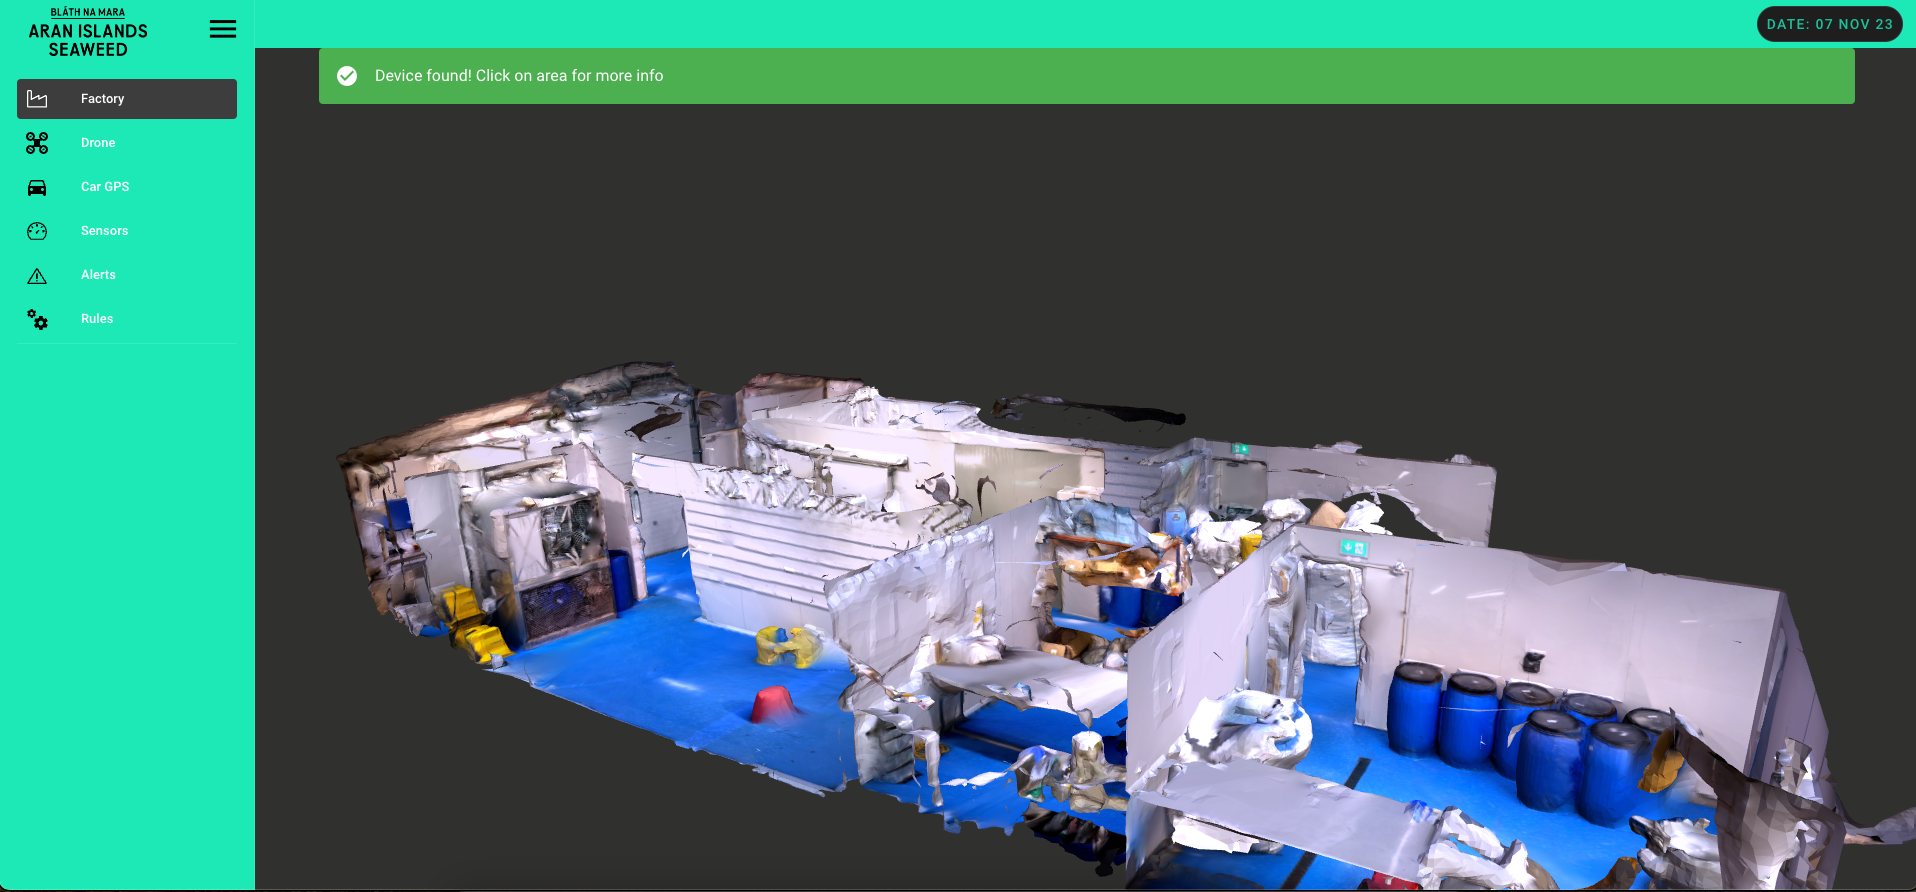Go to the Sensors page label

coord(104,231)
